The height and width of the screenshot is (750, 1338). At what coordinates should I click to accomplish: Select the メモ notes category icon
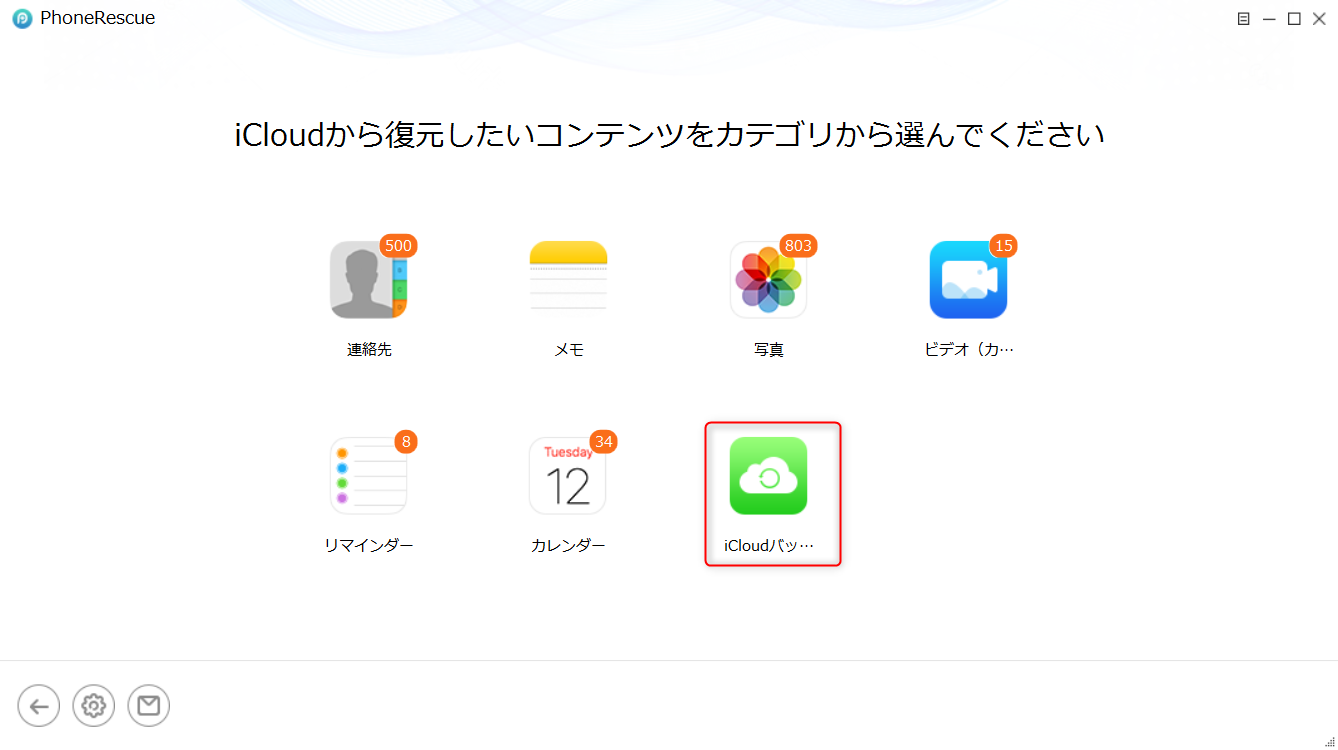568,280
